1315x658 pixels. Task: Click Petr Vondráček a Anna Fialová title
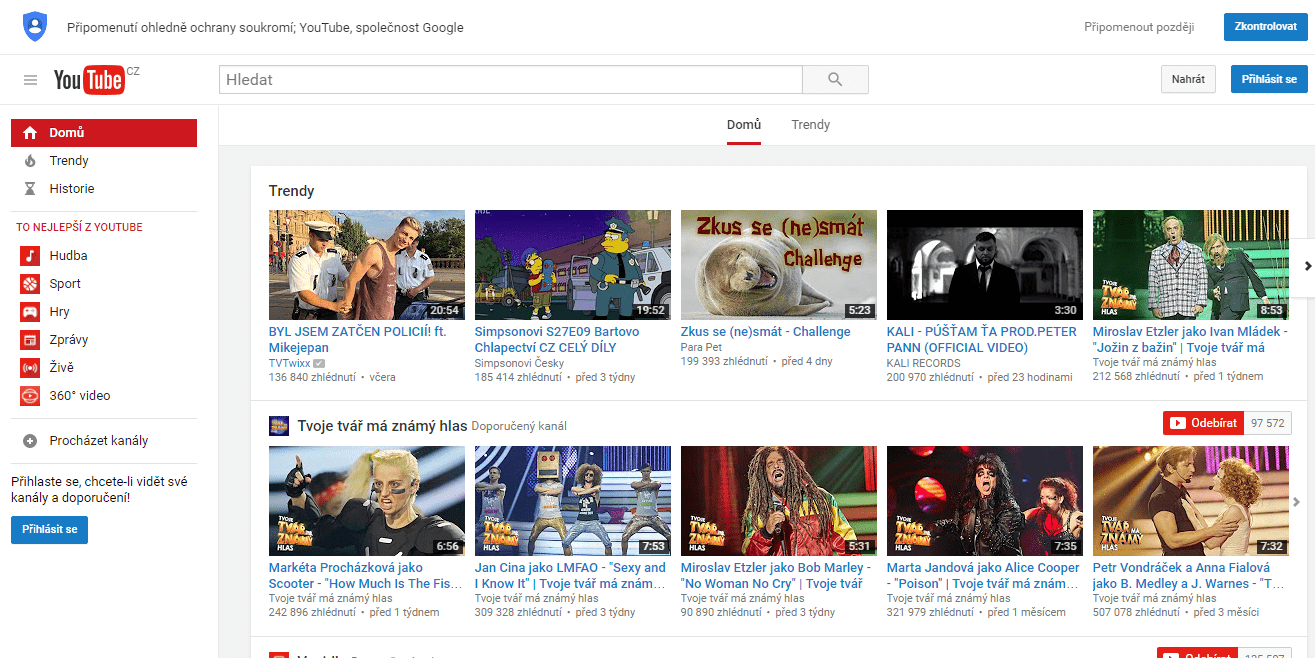click(1189, 576)
